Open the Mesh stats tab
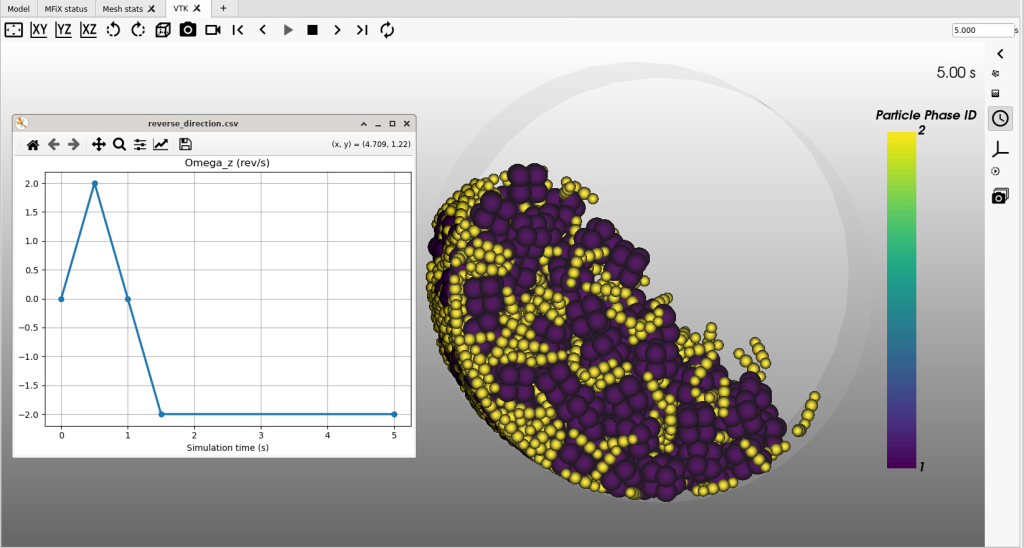This screenshot has width=1024, height=548. click(123, 8)
